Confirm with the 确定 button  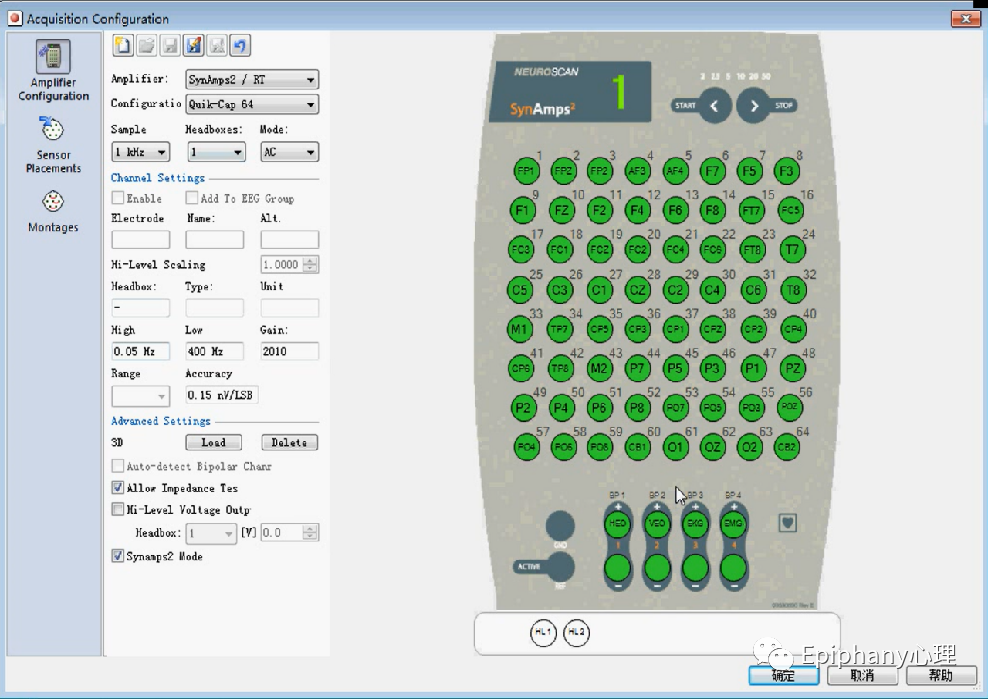pyautogui.click(x=783, y=675)
